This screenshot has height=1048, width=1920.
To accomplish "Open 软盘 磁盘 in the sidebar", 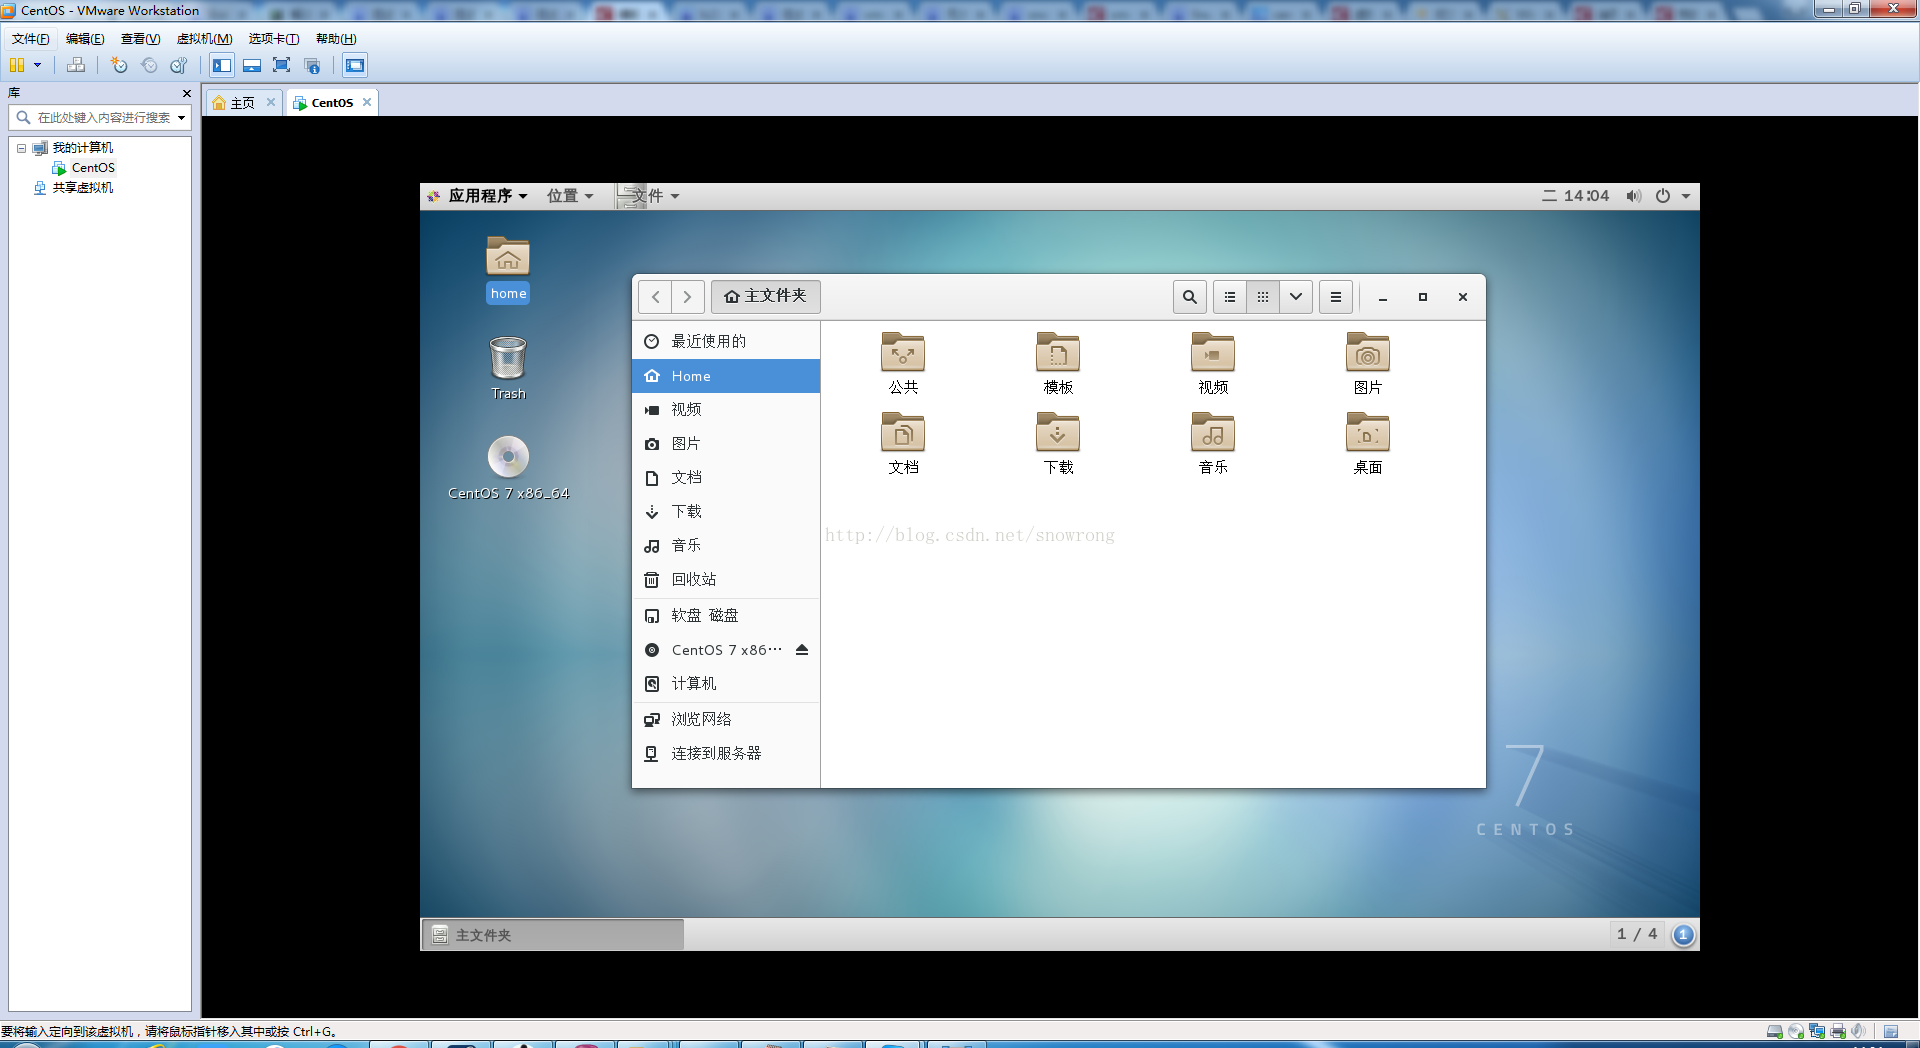I will click(726, 616).
